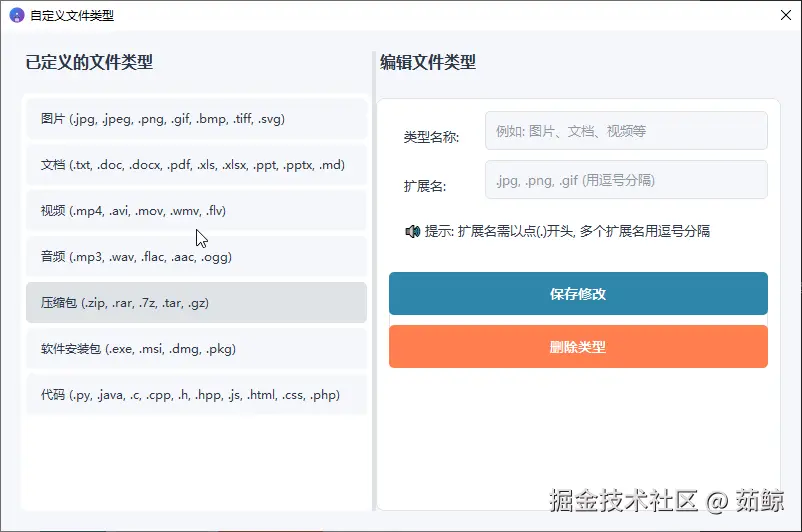Click the app icon in title bar
Viewport: 802px width, 532px height.
pyautogui.click(x=17, y=15)
